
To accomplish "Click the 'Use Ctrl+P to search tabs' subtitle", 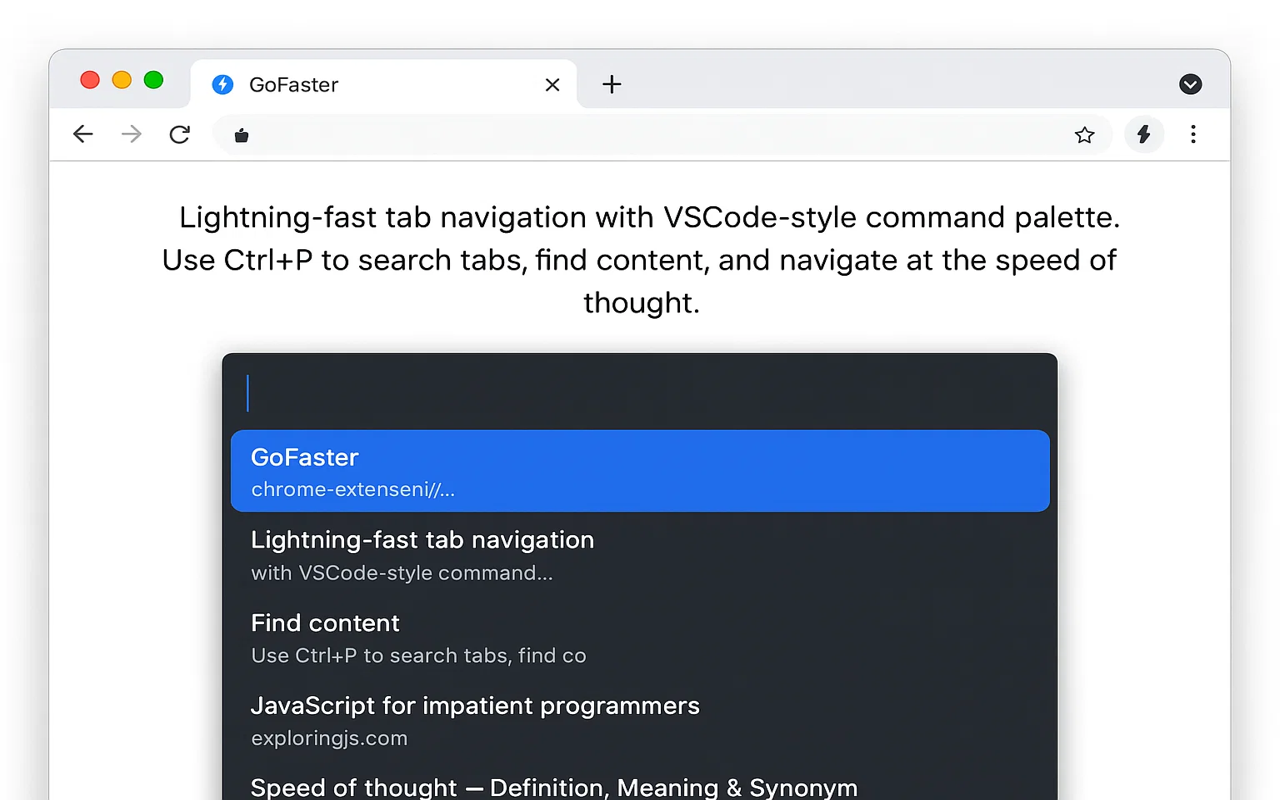I will [x=418, y=656].
